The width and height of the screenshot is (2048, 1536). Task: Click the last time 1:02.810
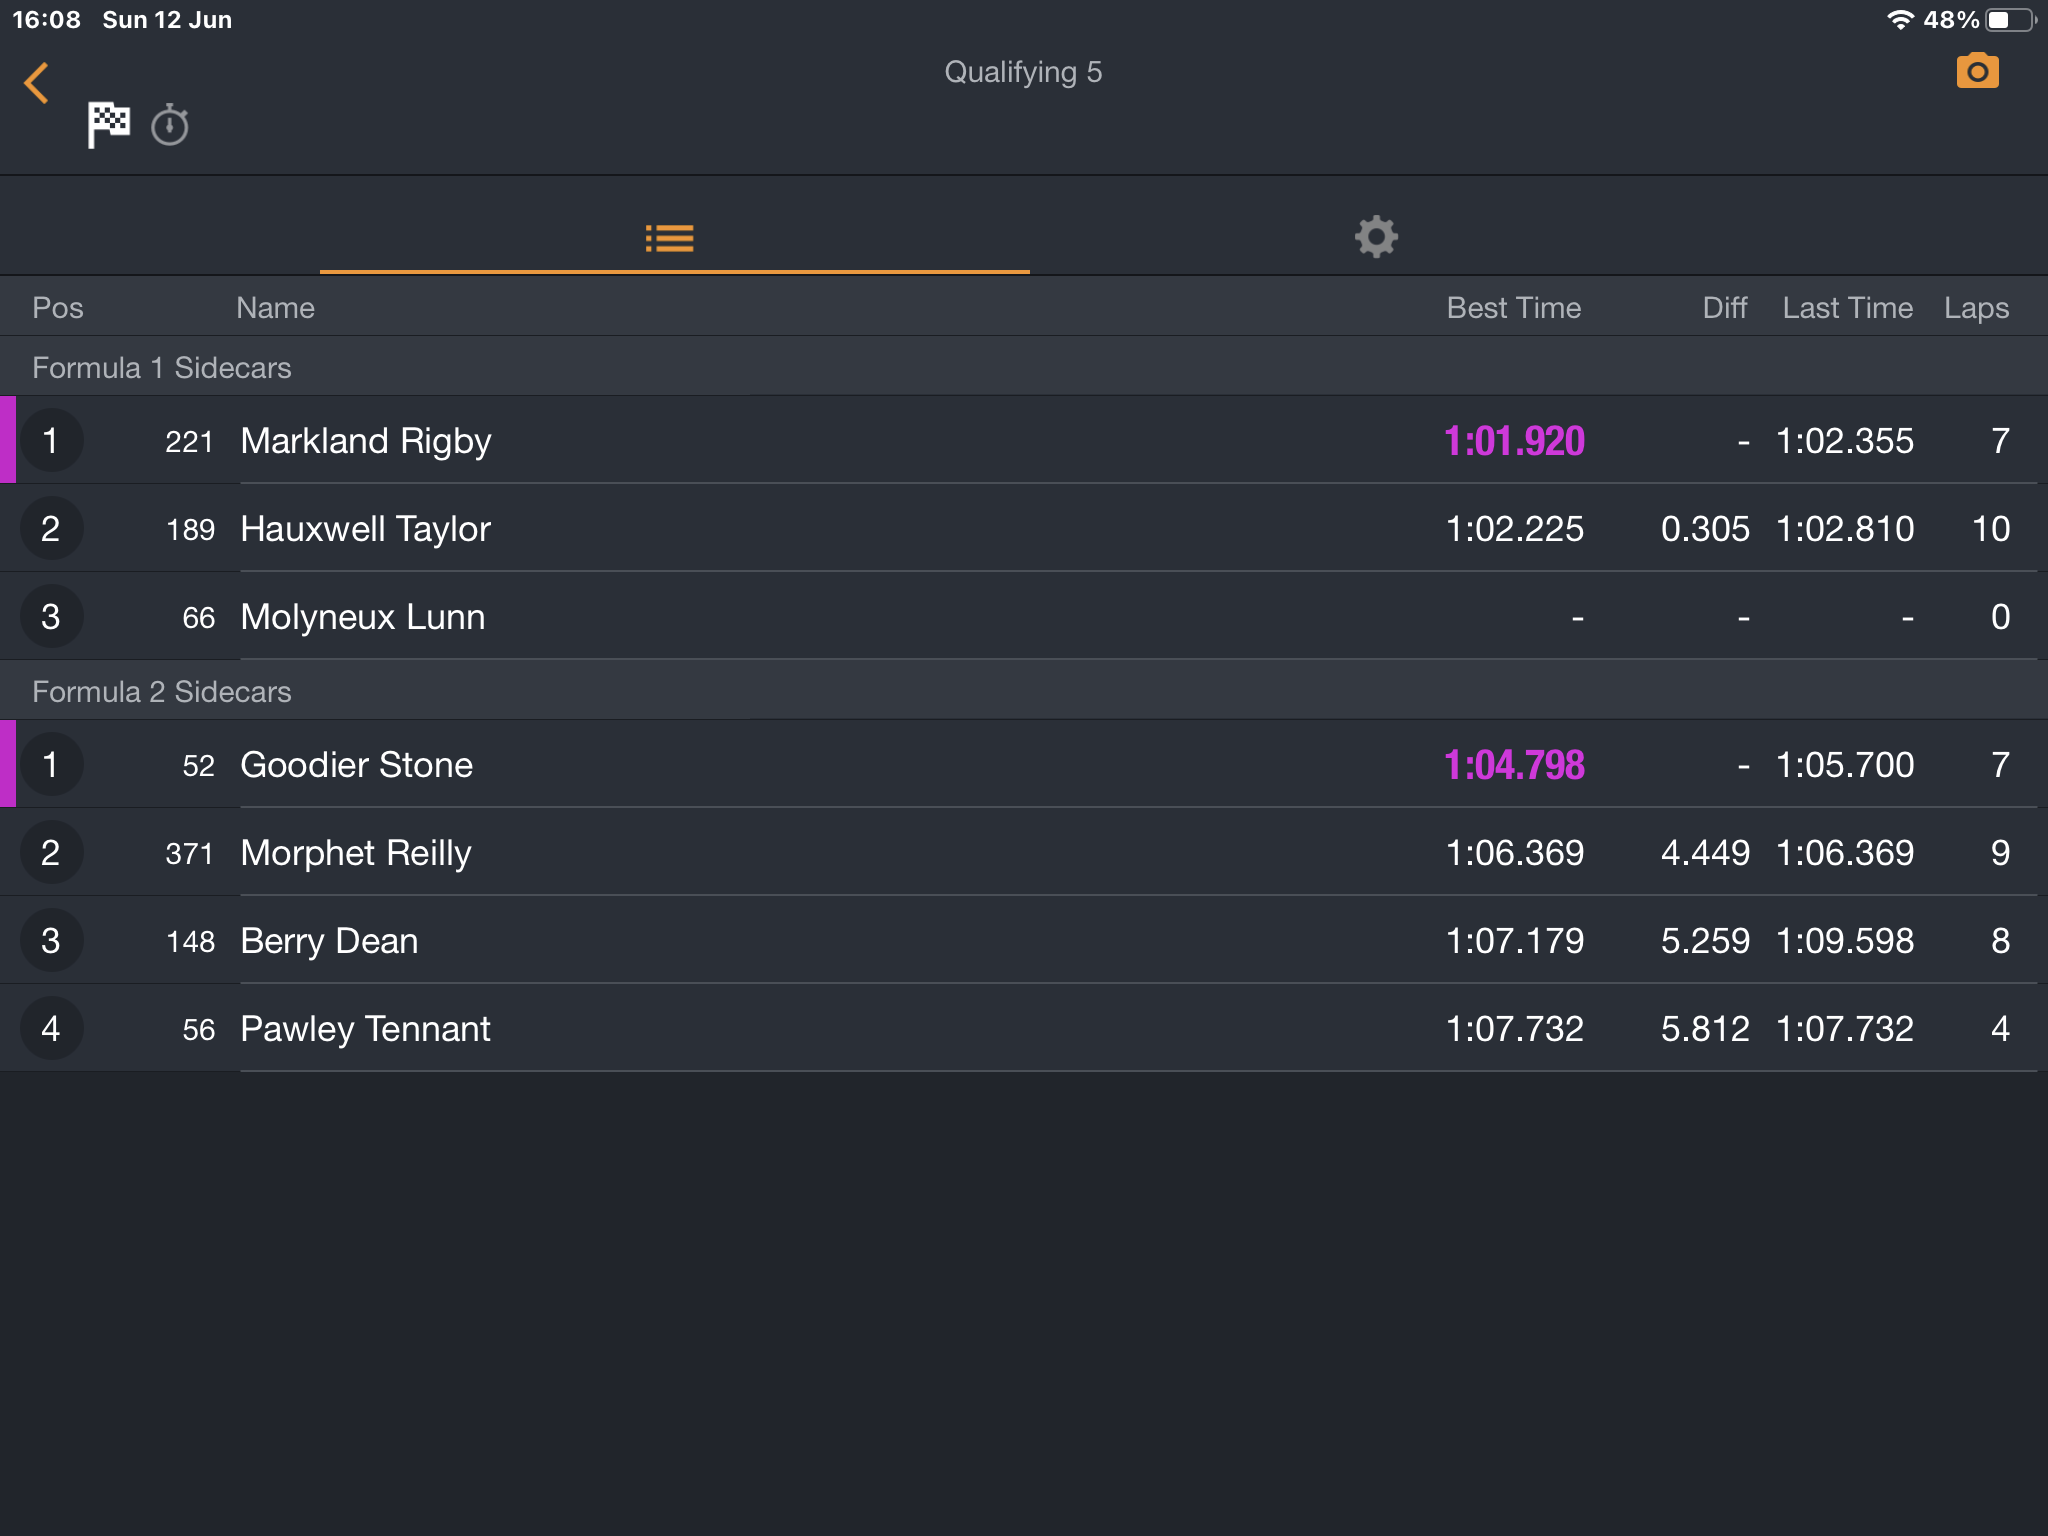coord(1845,529)
